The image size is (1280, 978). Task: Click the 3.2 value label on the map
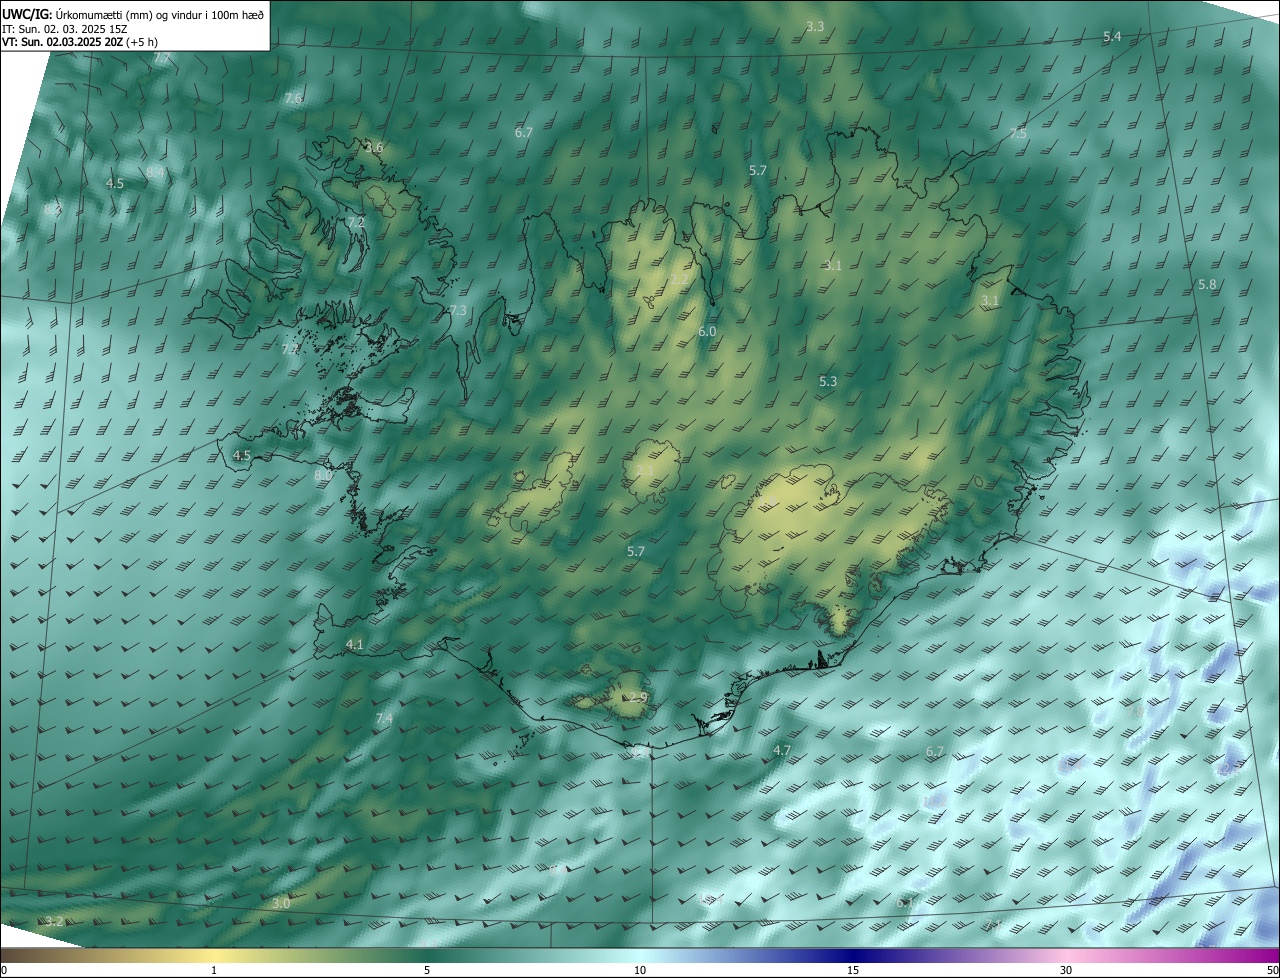click(55, 921)
